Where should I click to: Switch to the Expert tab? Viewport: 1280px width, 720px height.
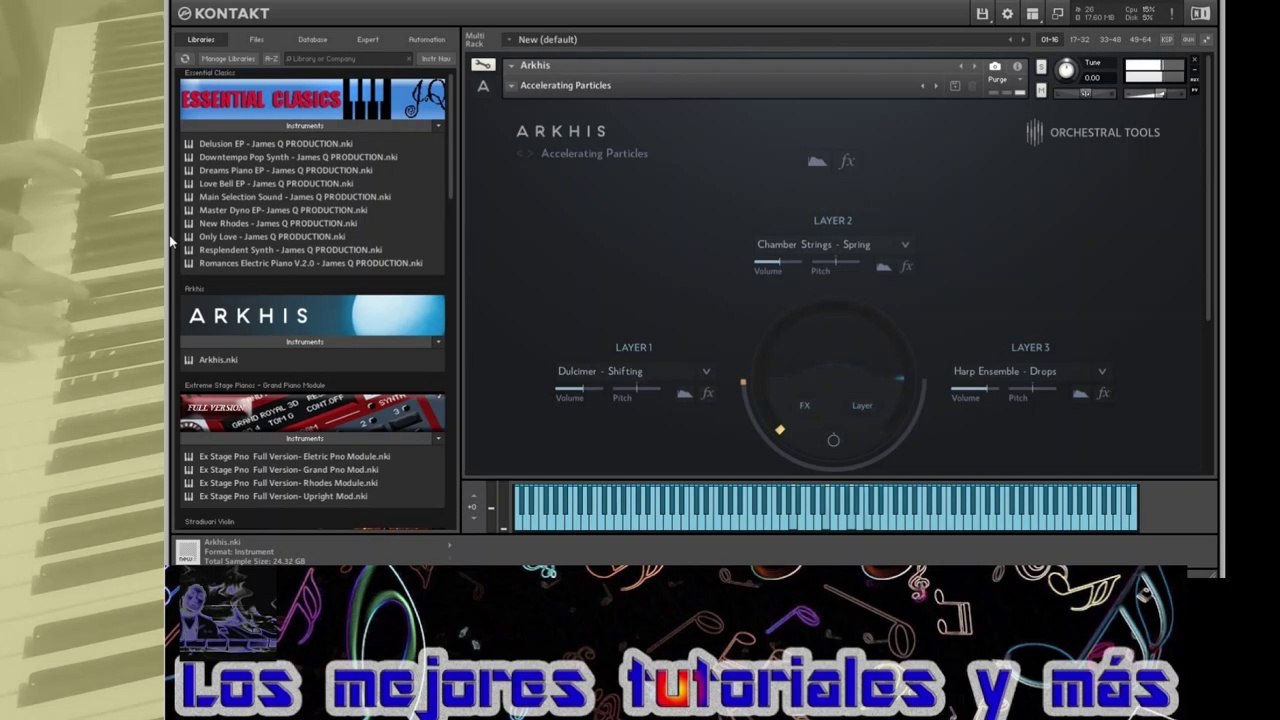tap(368, 40)
